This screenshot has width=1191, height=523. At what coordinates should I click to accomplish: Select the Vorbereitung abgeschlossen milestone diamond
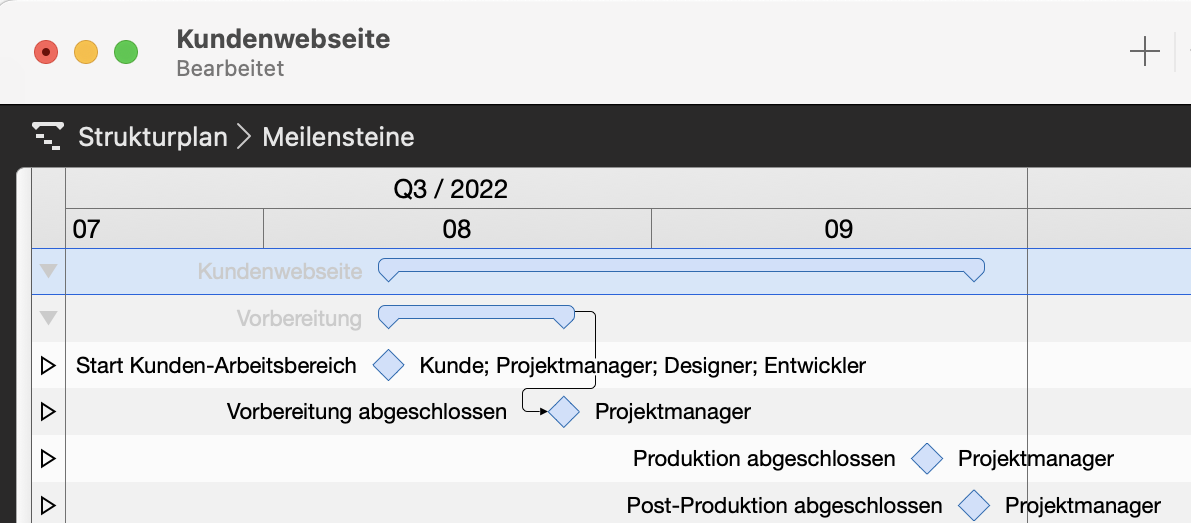pyautogui.click(x=564, y=411)
